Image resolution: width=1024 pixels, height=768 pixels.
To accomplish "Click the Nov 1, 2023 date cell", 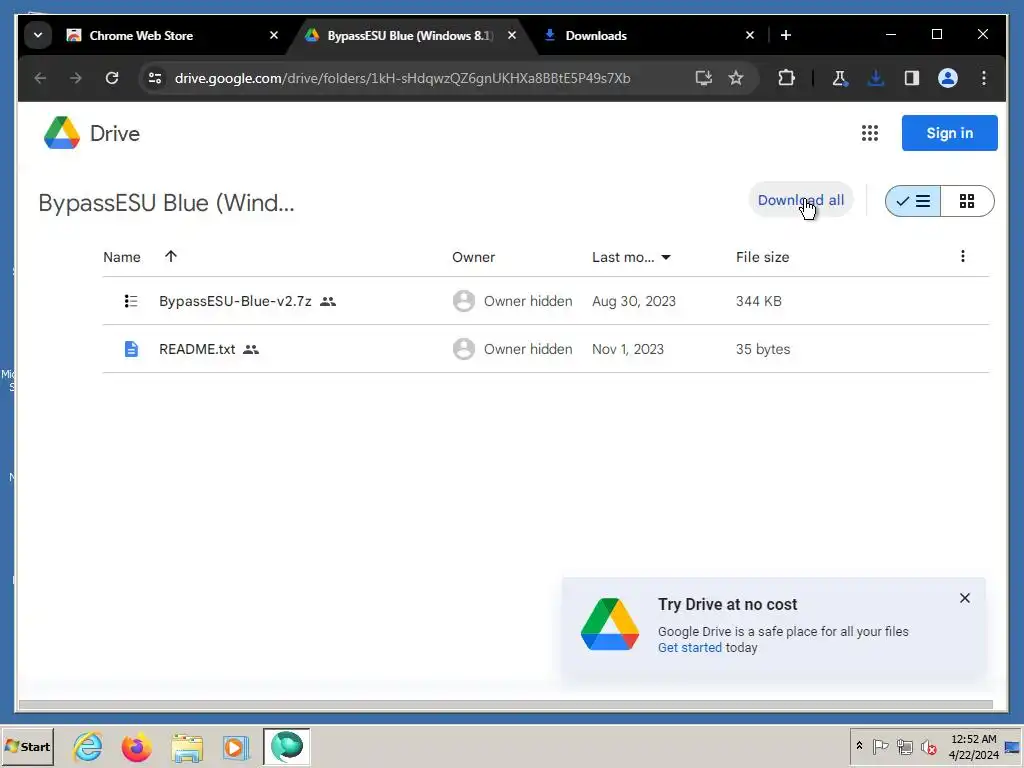I will [628, 349].
